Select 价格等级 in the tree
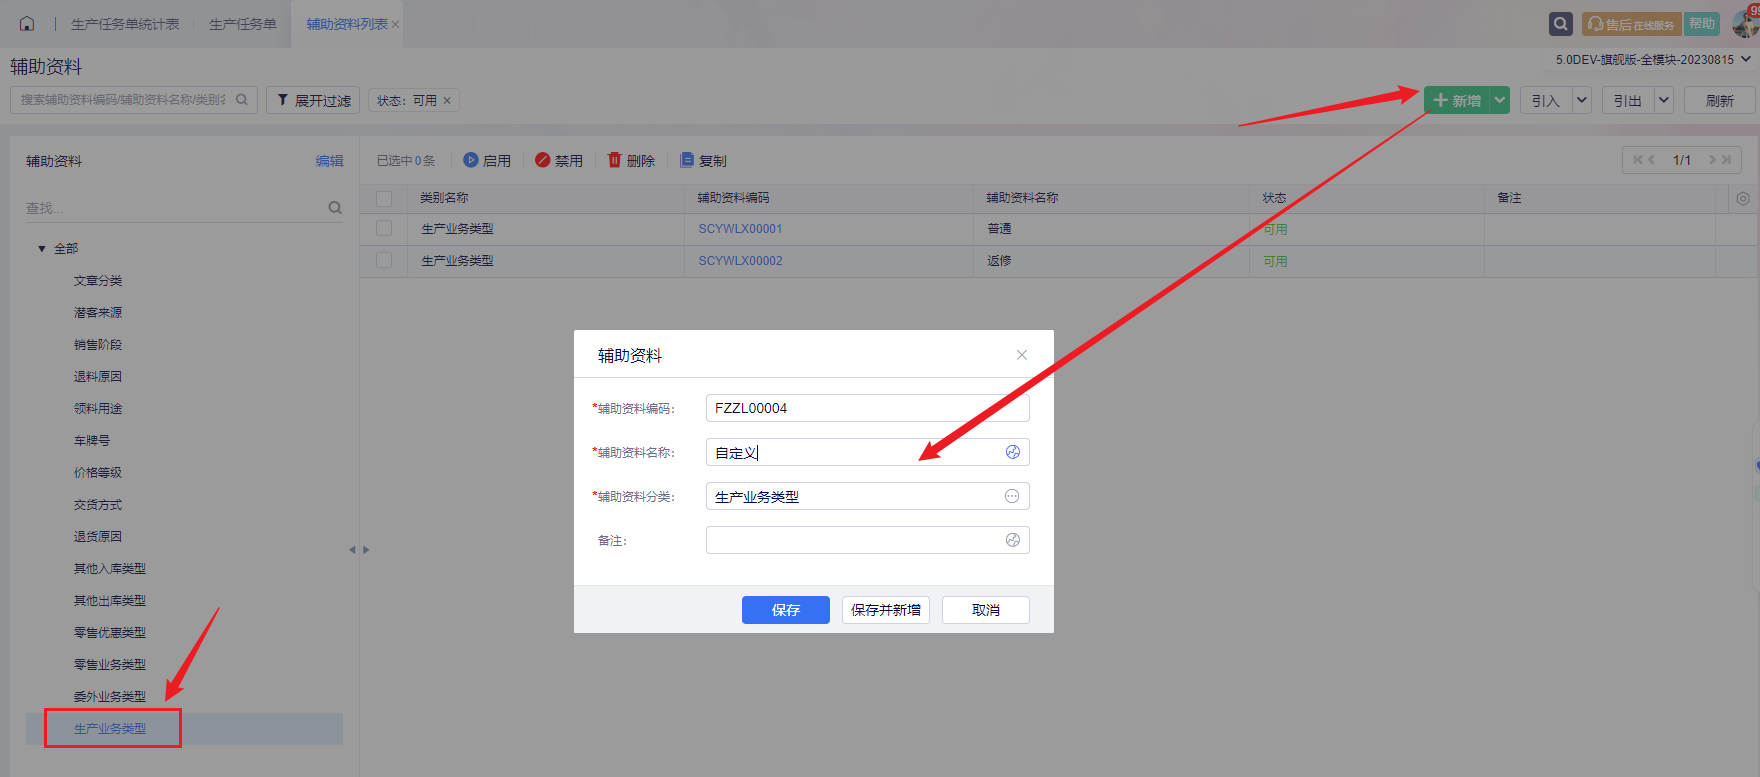 98,473
